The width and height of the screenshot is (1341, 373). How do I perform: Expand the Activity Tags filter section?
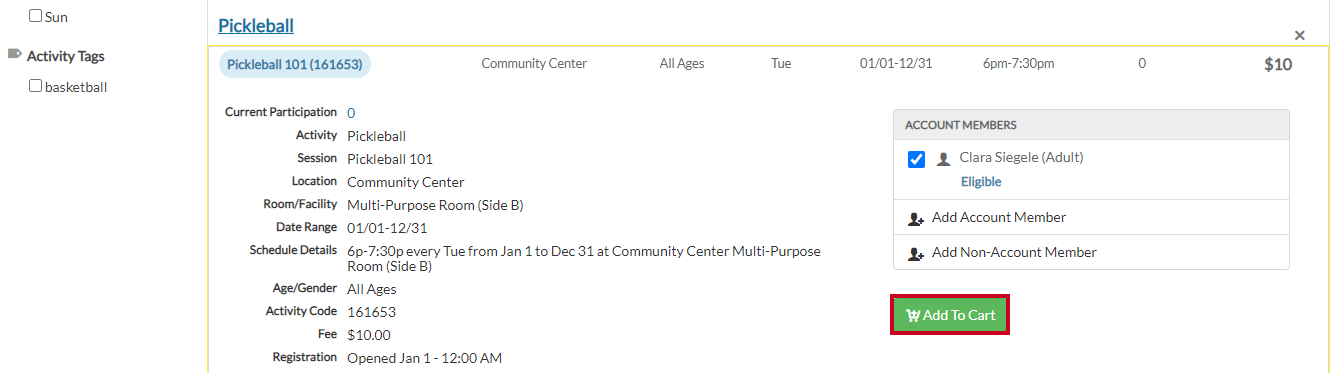point(65,56)
